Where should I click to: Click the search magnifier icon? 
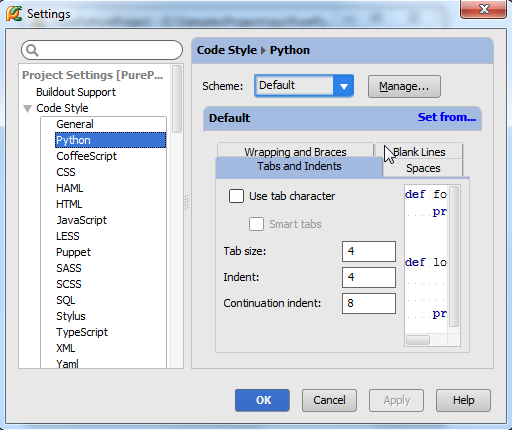[x=33, y=50]
